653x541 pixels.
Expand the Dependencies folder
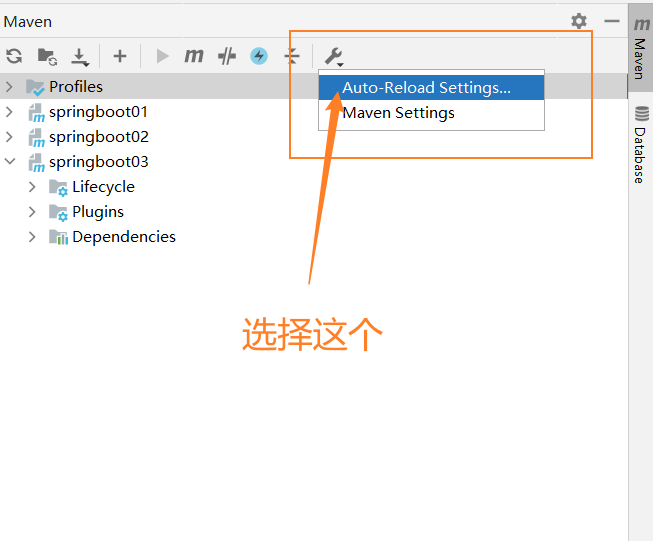[x=32, y=237]
